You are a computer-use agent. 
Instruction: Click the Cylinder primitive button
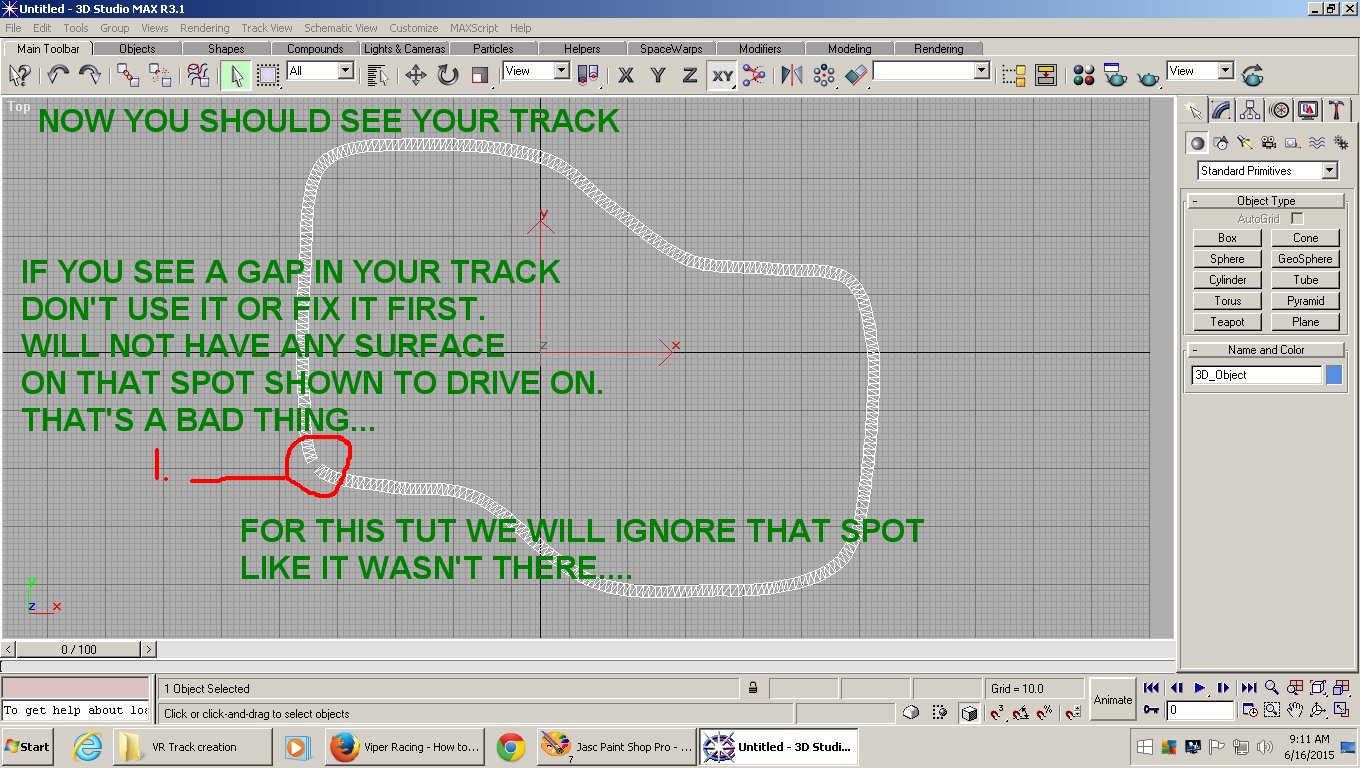[1227, 280]
